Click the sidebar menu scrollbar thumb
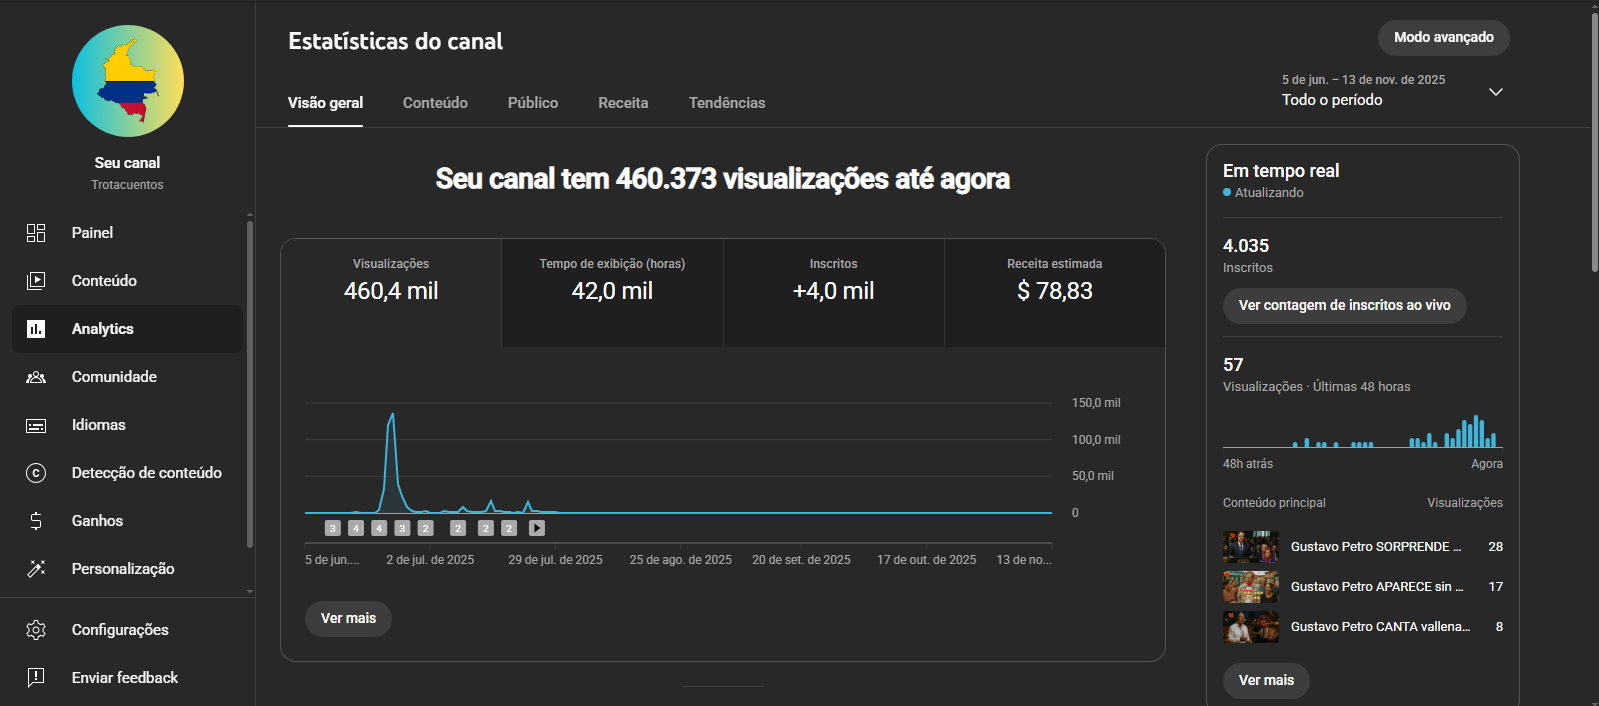Image resolution: width=1599 pixels, height=706 pixels. [249, 384]
